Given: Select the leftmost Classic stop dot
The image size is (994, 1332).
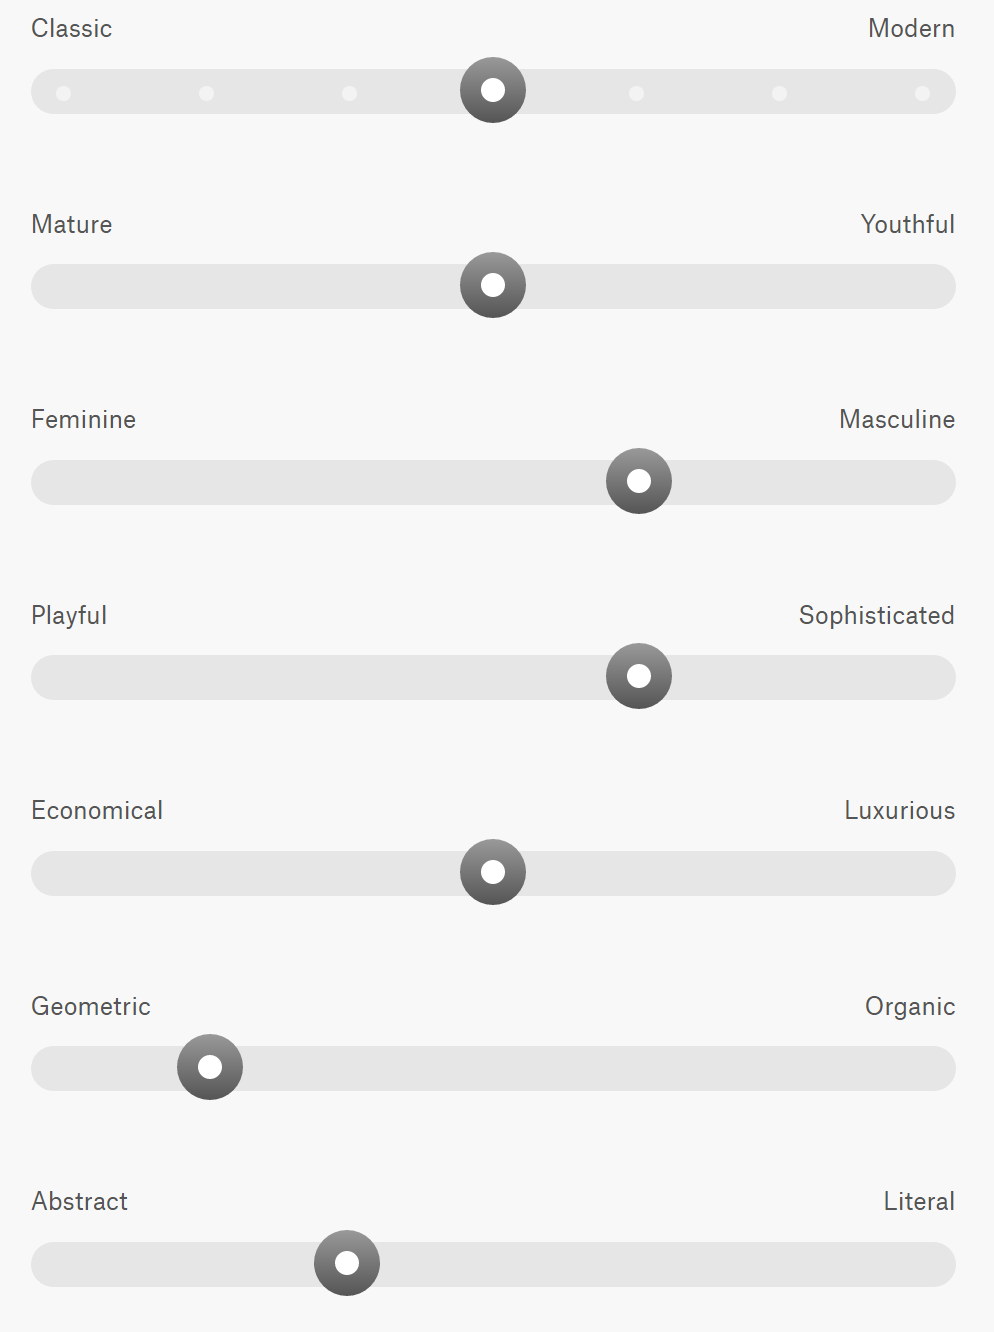Looking at the screenshot, I should click(x=63, y=93).
